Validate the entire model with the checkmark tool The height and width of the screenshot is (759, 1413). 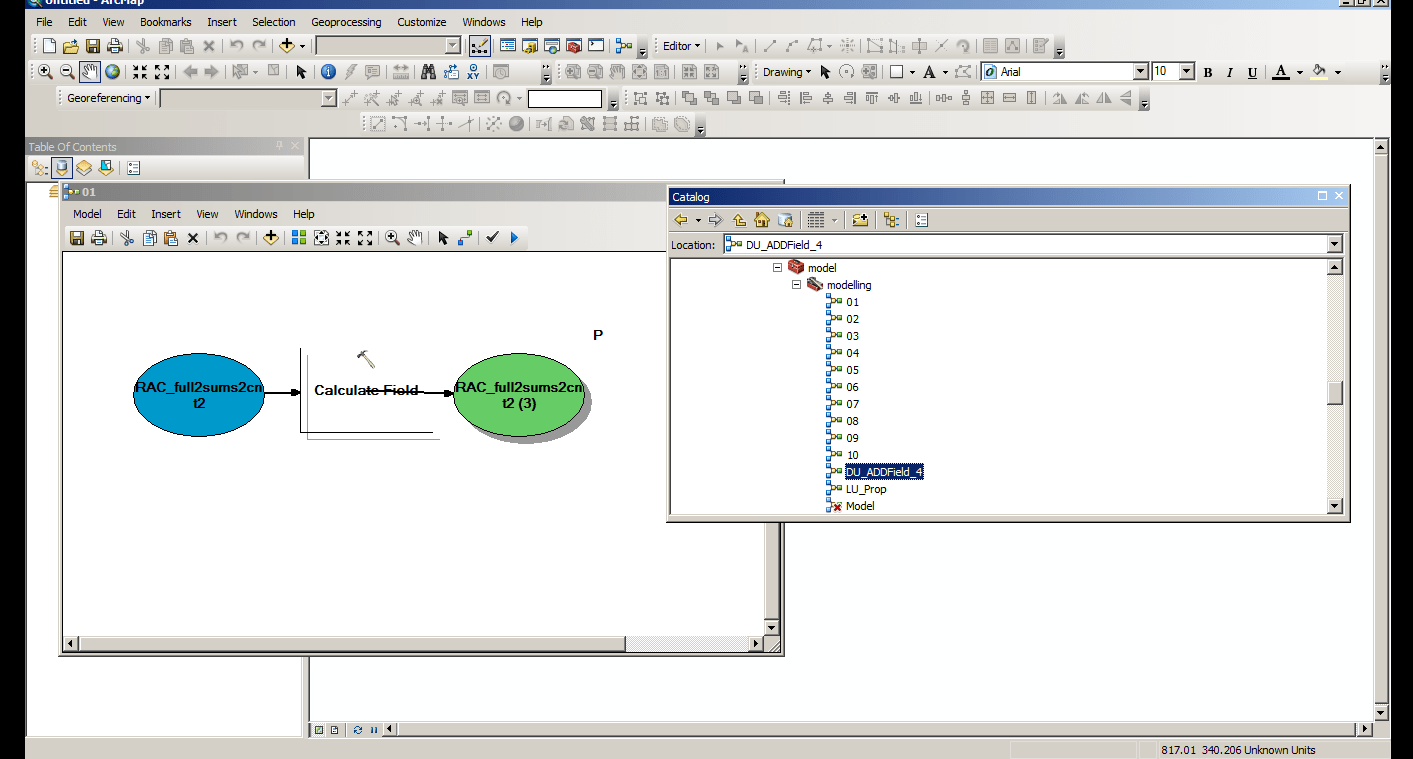coord(492,237)
